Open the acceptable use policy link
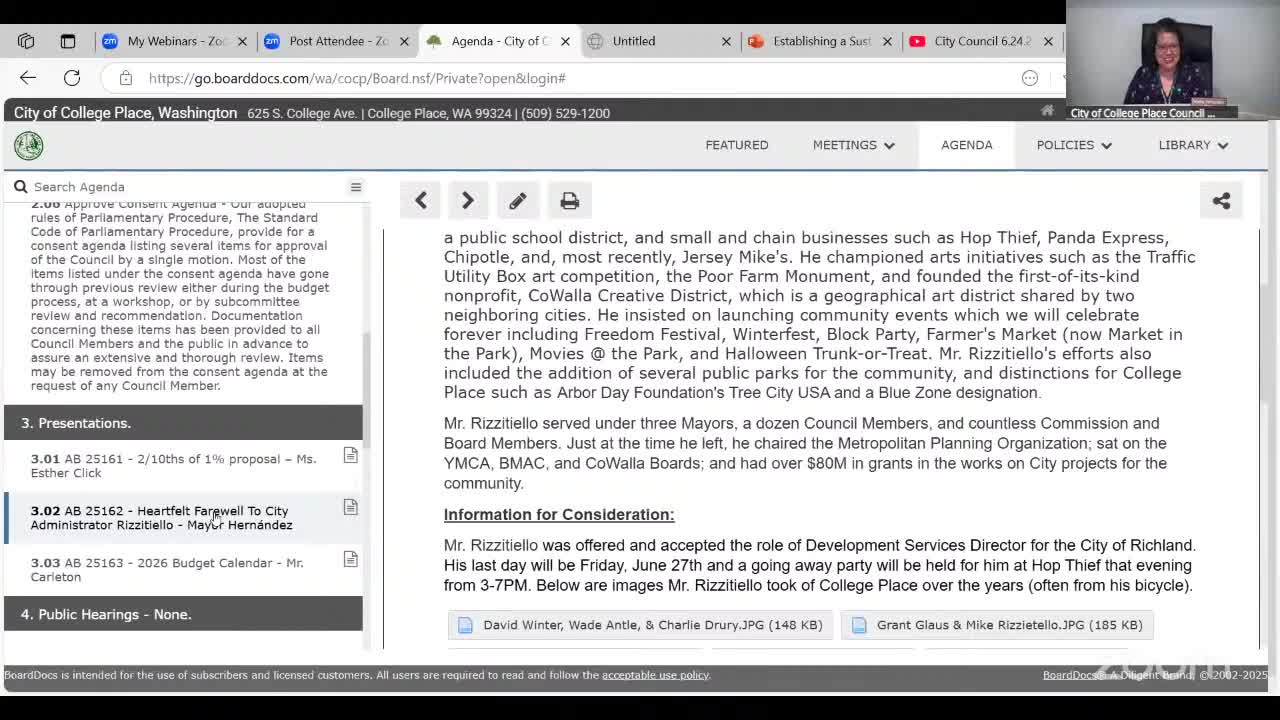This screenshot has width=1280, height=720. (655, 675)
